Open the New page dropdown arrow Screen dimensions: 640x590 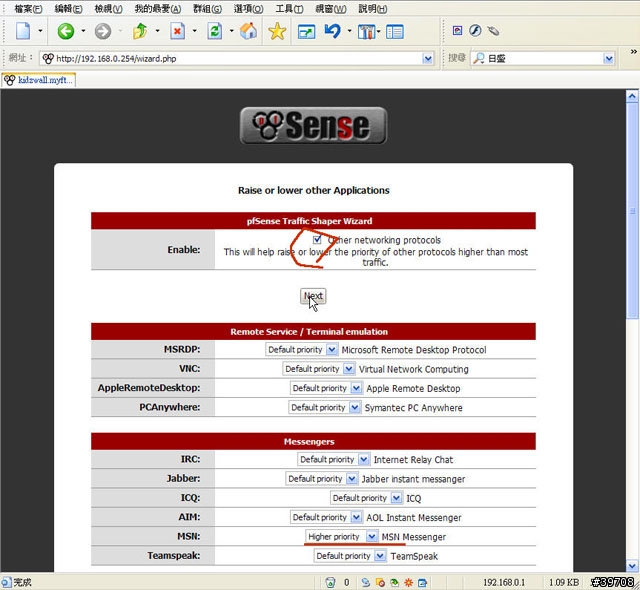[x=40, y=31]
